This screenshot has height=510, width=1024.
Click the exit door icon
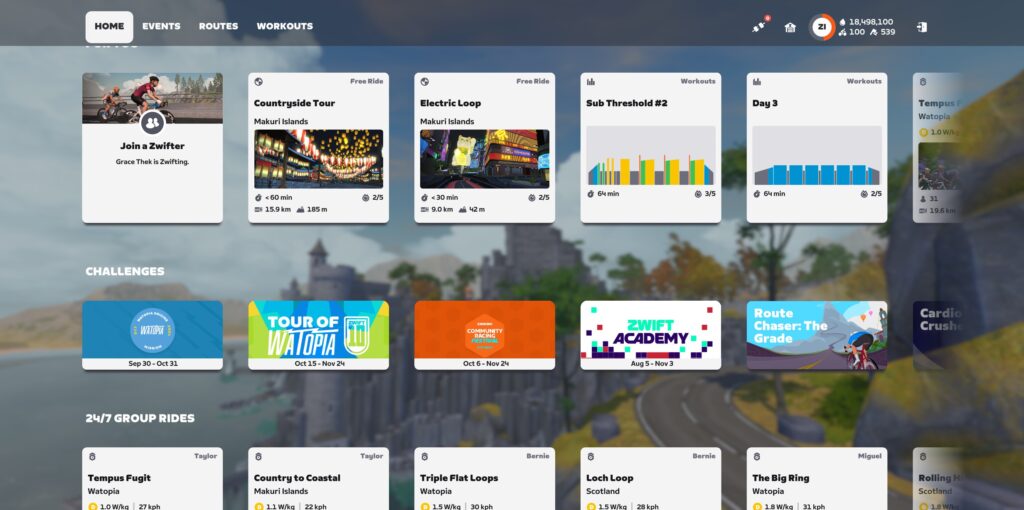921,27
